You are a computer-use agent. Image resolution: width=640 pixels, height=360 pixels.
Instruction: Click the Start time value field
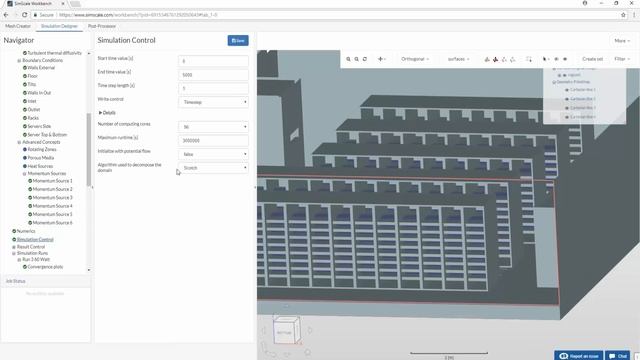(213, 61)
